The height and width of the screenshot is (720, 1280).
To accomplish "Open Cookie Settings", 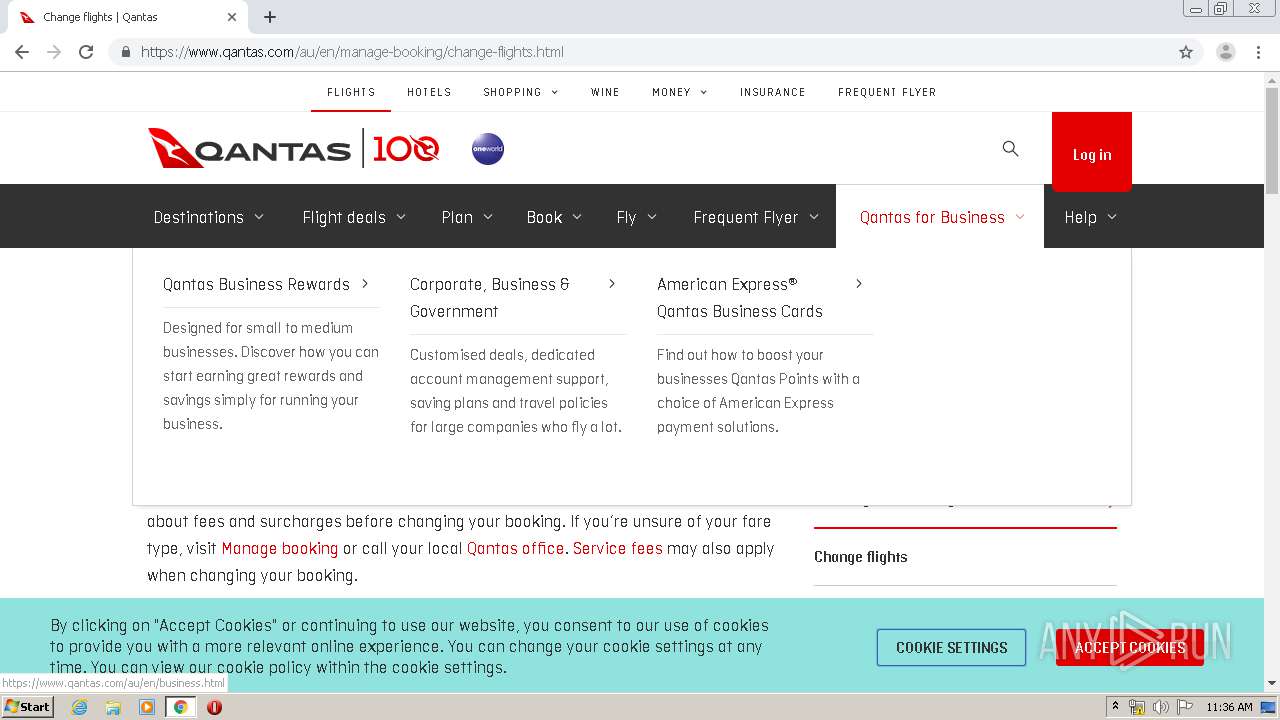I will point(951,647).
